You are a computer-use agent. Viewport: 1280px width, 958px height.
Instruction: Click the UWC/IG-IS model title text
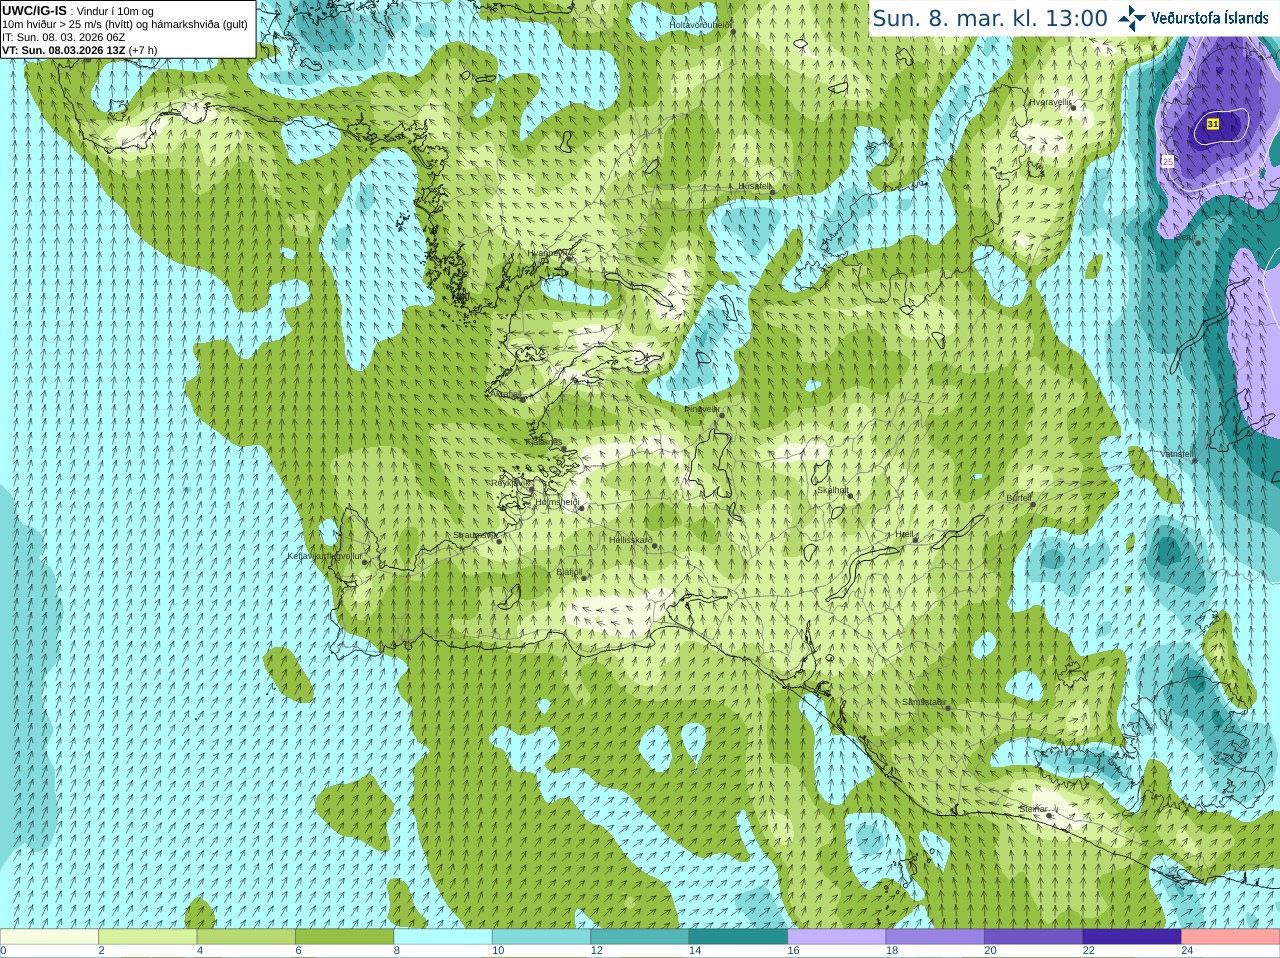click(34, 10)
